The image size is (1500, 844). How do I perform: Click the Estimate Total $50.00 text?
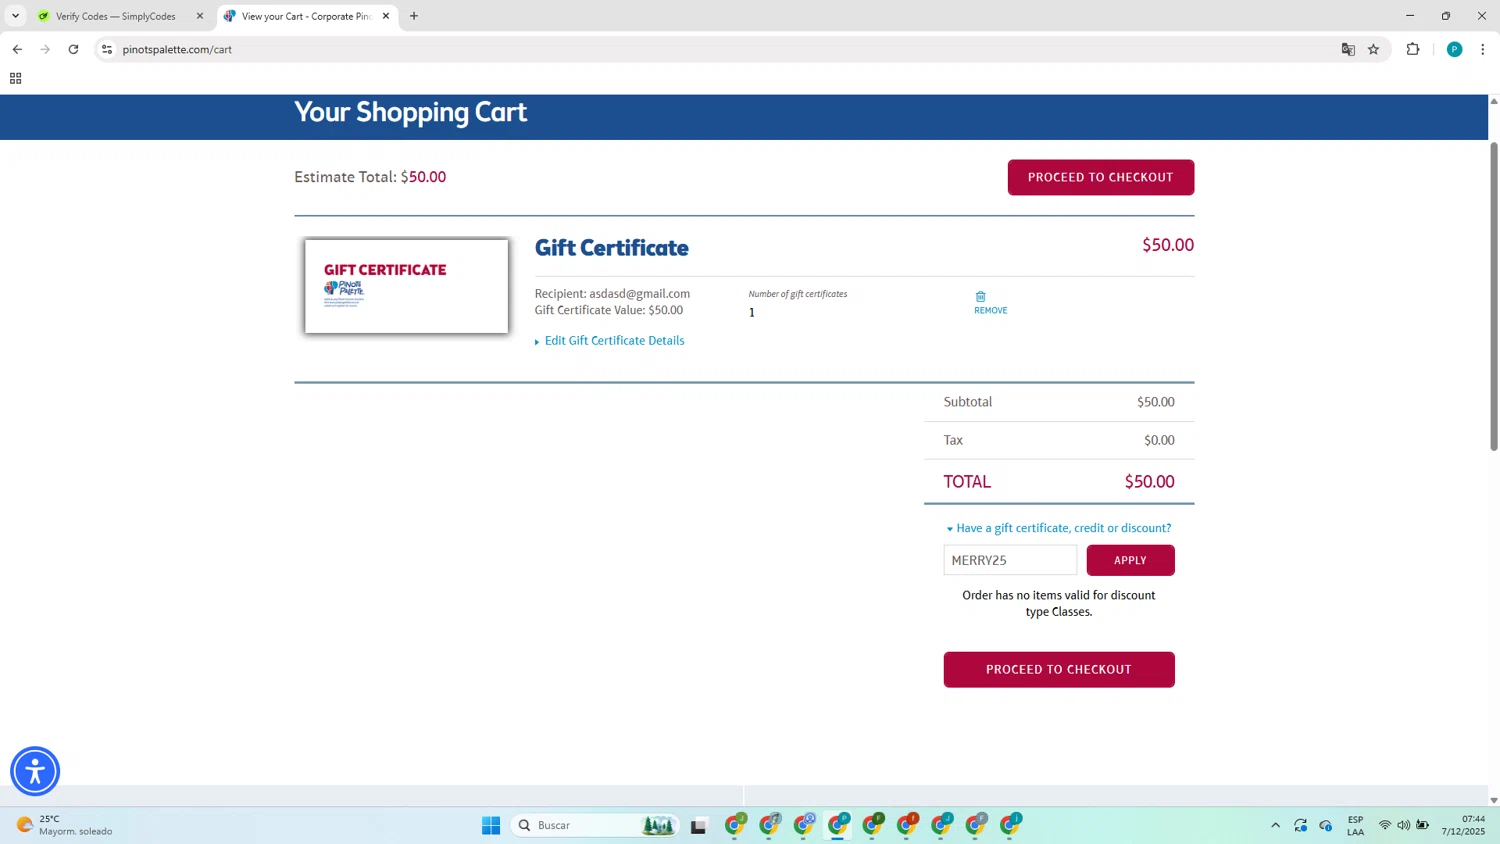tap(370, 177)
